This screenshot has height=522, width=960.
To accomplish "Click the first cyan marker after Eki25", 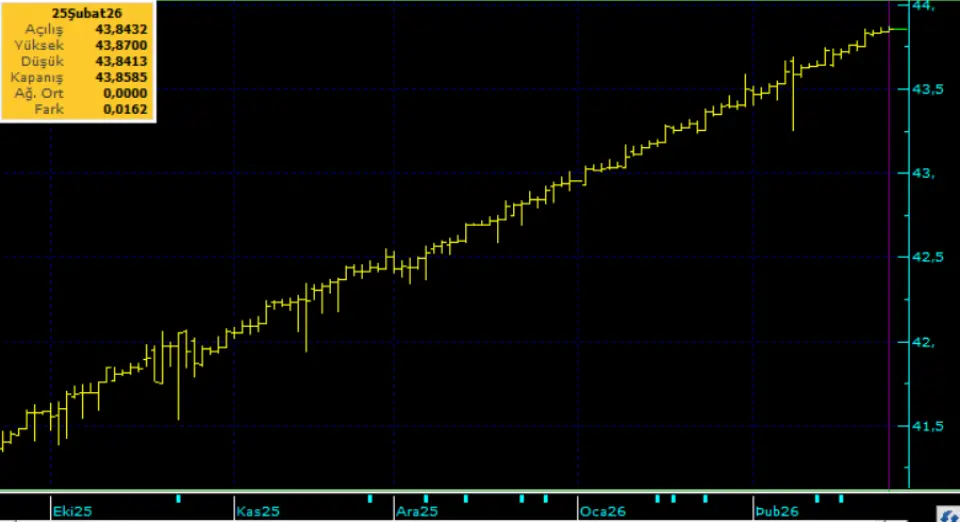I will pyautogui.click(x=178, y=498).
